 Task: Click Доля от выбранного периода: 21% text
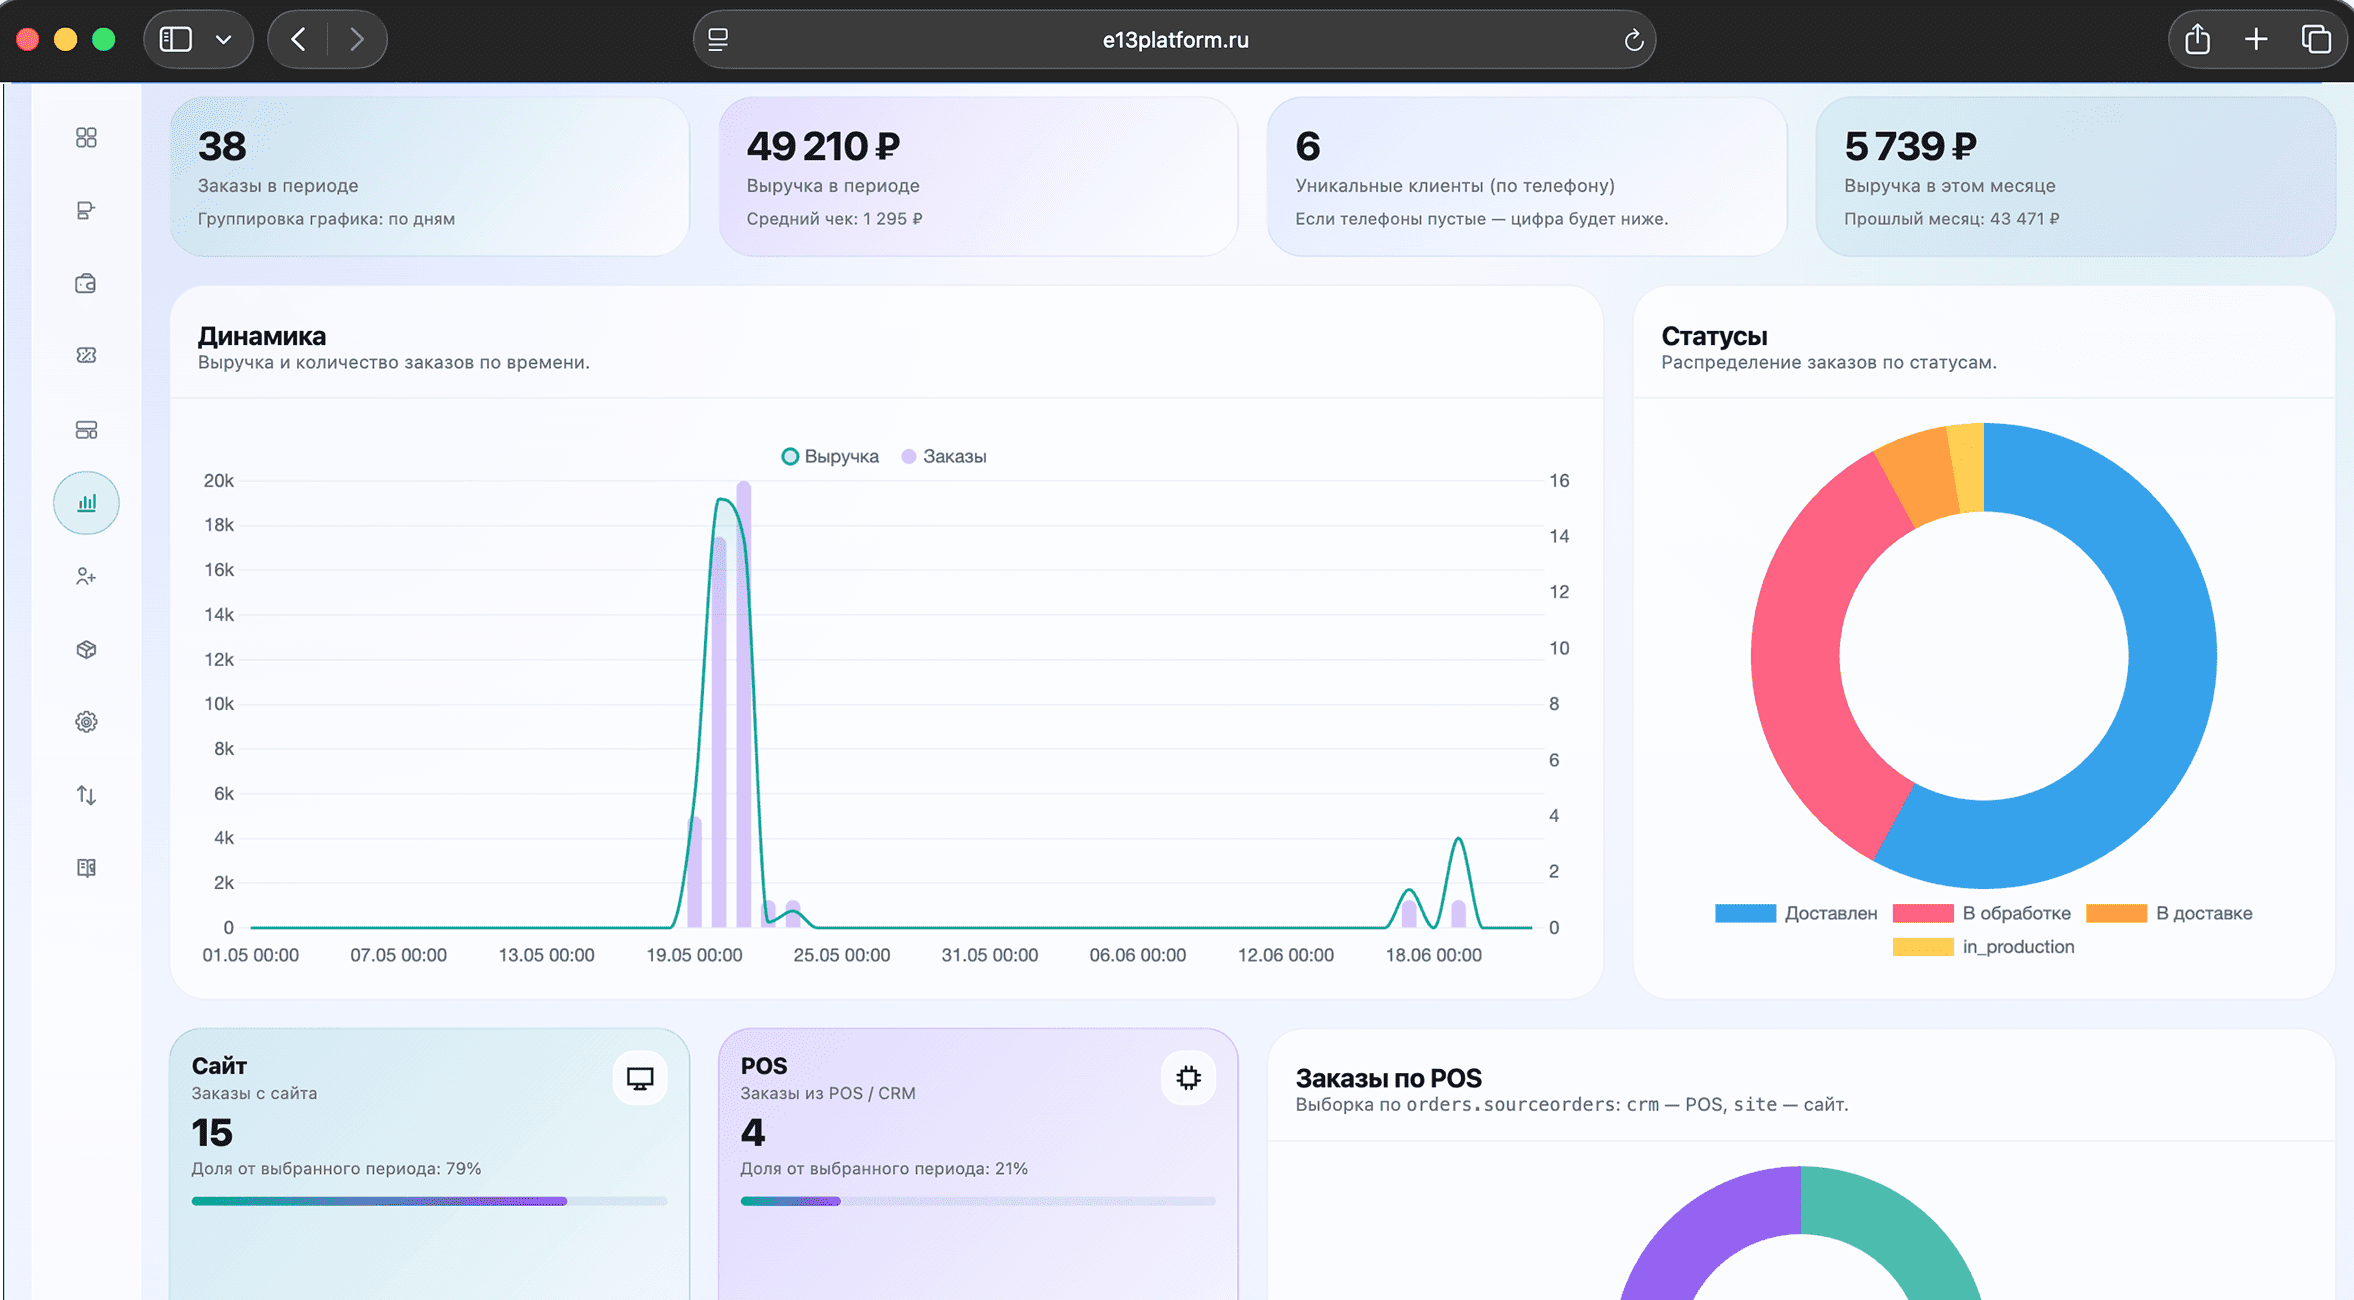884,1169
